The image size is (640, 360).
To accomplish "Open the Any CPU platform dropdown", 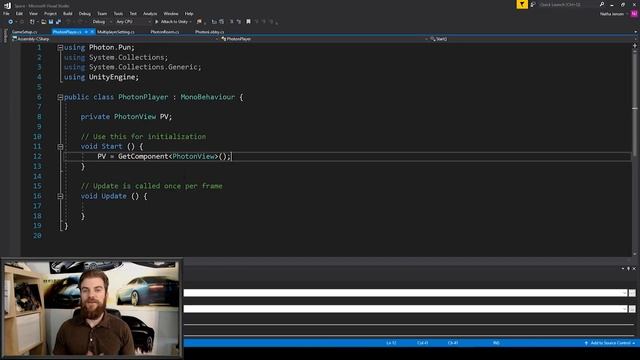I will 133,22.
